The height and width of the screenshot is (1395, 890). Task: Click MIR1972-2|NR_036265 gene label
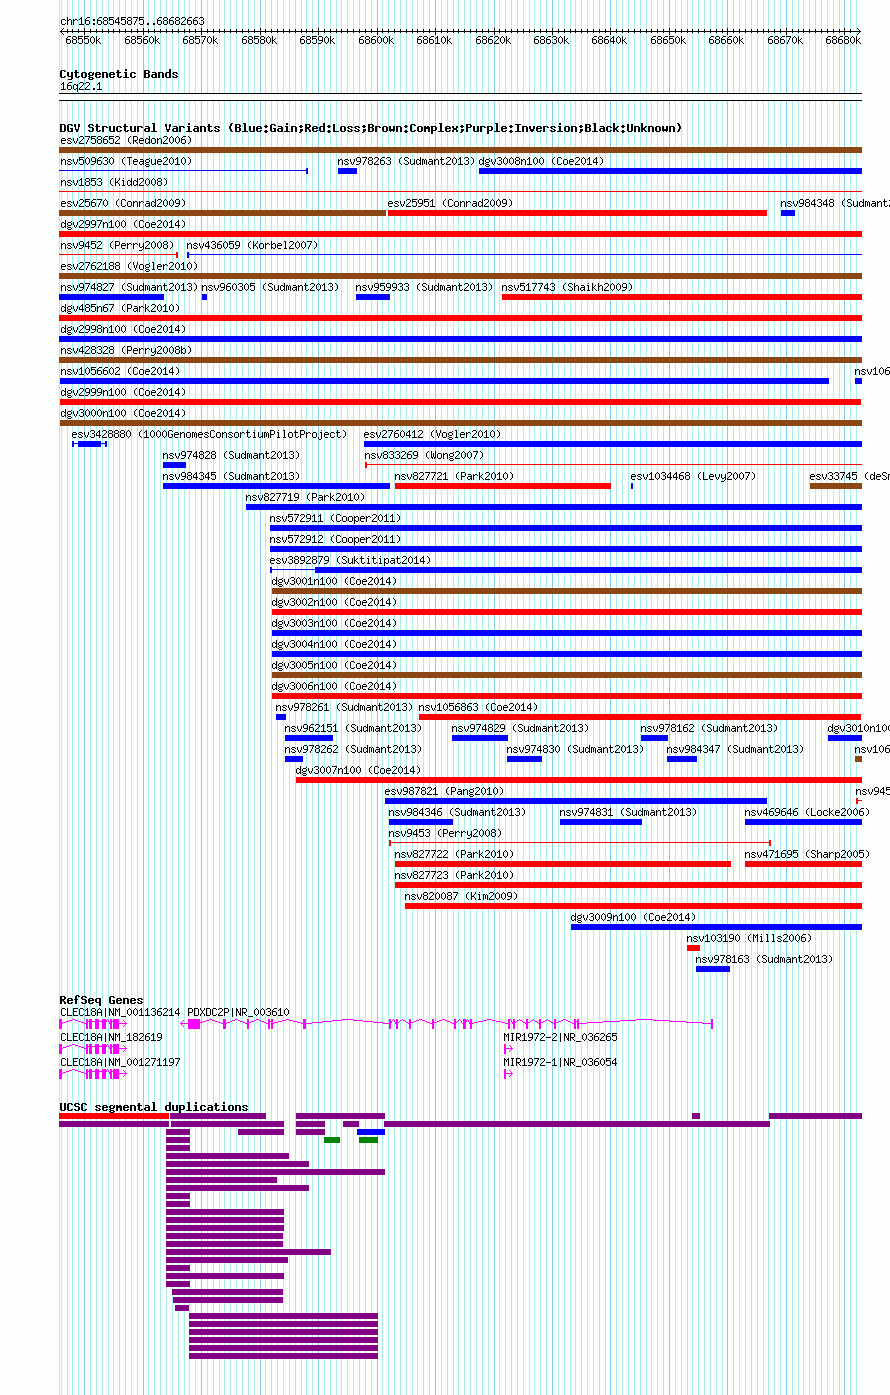pos(560,1037)
